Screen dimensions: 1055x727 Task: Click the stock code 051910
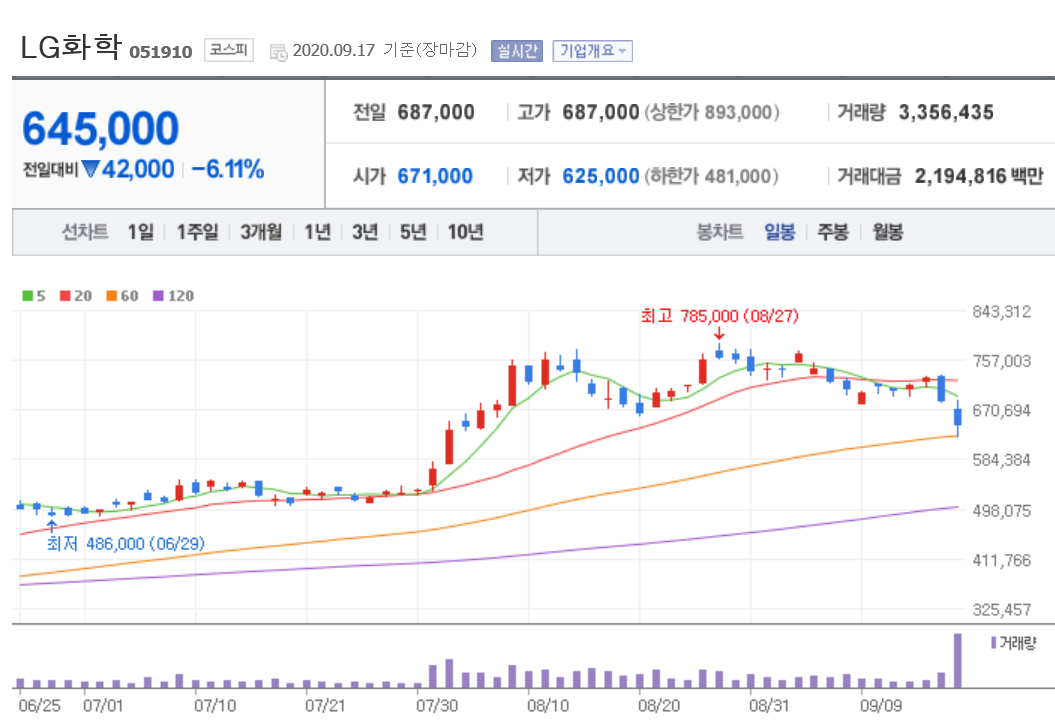pos(161,52)
